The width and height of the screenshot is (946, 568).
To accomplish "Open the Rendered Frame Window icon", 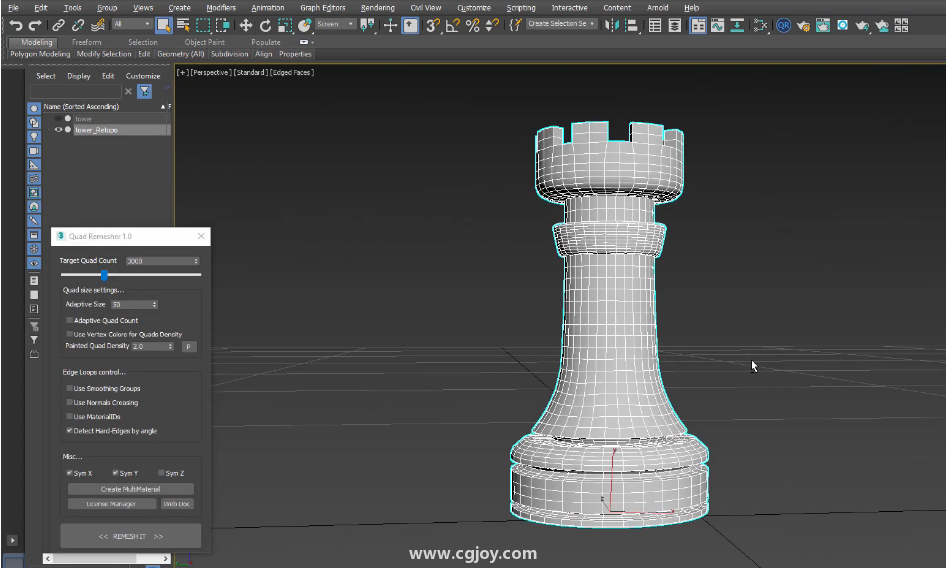I will [x=823, y=25].
